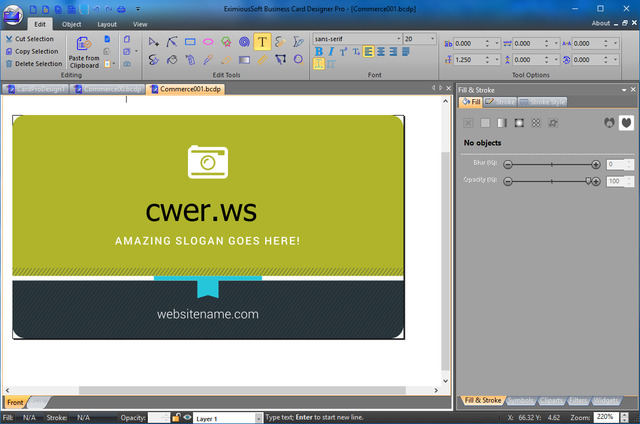
Task: Select the Text tool in Edit Tools
Action: [x=261, y=42]
